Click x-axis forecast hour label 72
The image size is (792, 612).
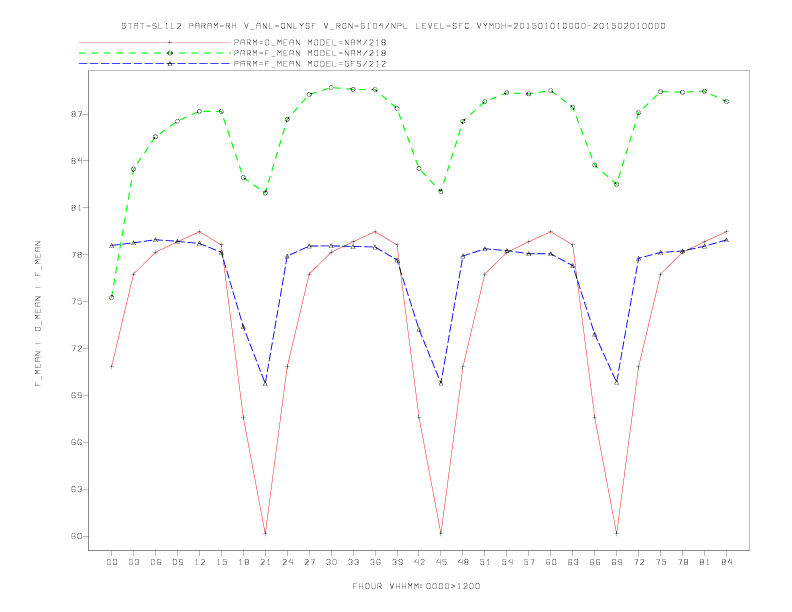click(x=638, y=562)
